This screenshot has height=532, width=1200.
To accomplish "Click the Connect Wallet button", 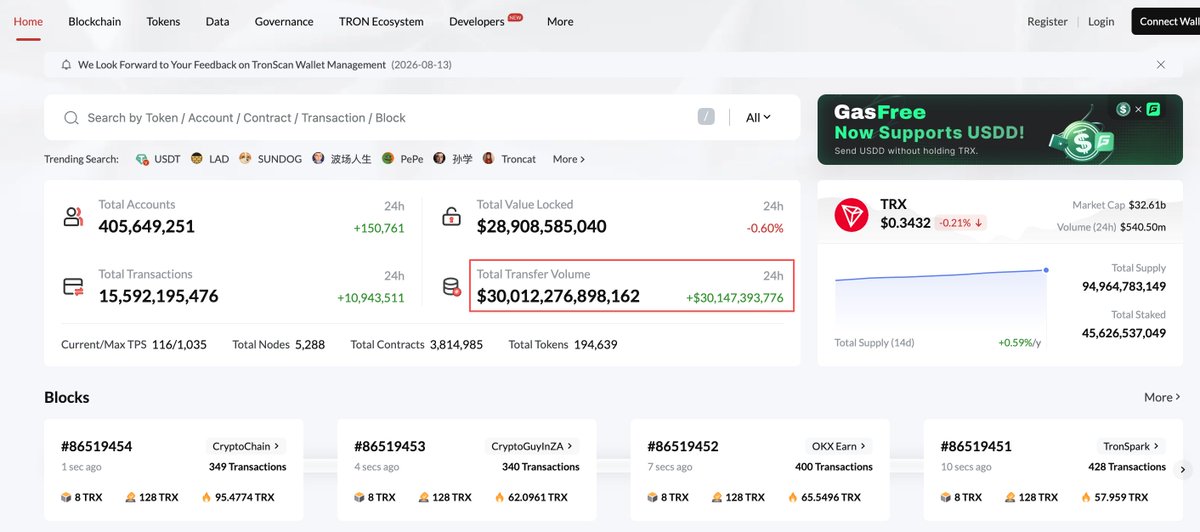I will point(1165,21).
